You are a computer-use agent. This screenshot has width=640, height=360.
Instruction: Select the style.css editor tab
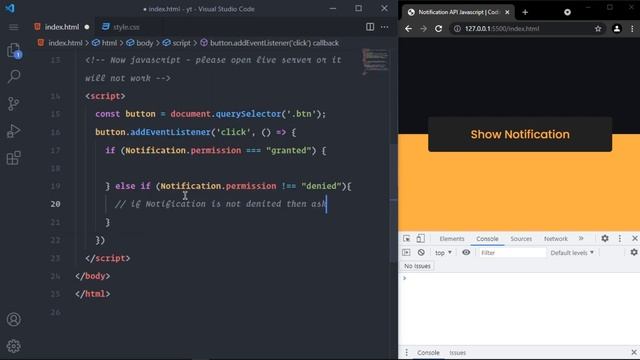click(126, 27)
